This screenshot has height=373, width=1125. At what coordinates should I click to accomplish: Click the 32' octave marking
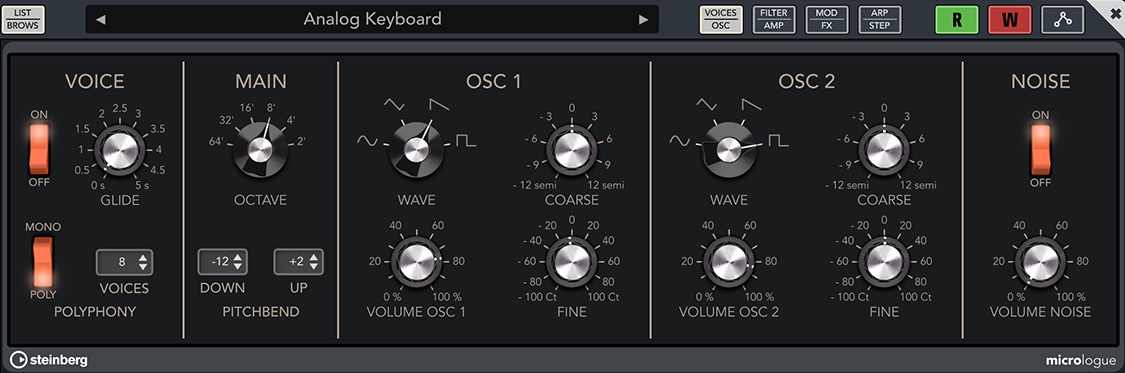click(x=226, y=120)
